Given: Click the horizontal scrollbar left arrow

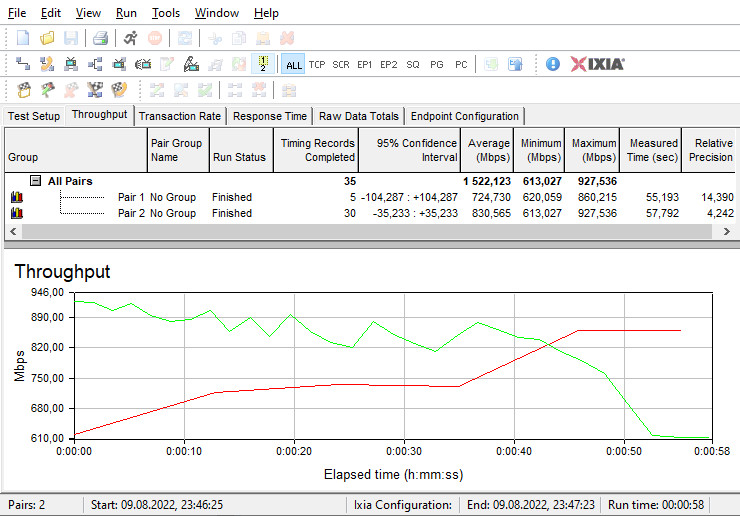Looking at the screenshot, I should click(x=13, y=231).
